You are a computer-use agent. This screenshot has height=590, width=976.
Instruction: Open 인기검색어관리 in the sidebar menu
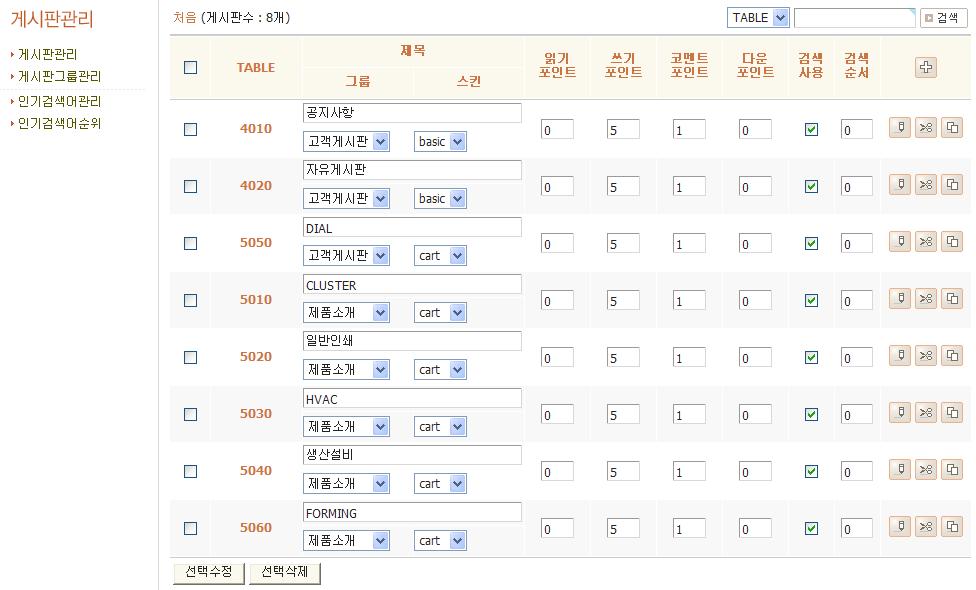(59, 101)
